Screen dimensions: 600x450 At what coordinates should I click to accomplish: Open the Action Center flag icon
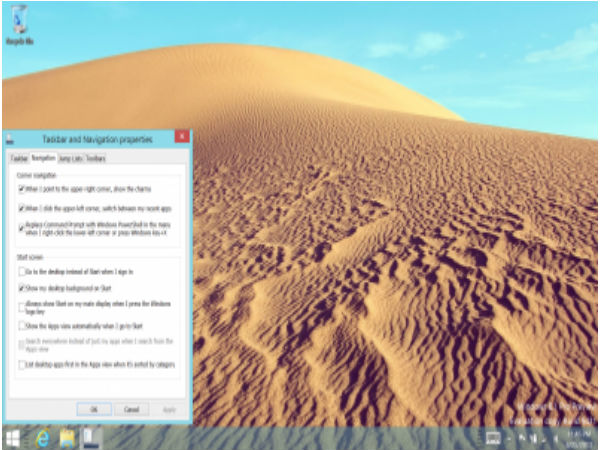[x=522, y=439]
